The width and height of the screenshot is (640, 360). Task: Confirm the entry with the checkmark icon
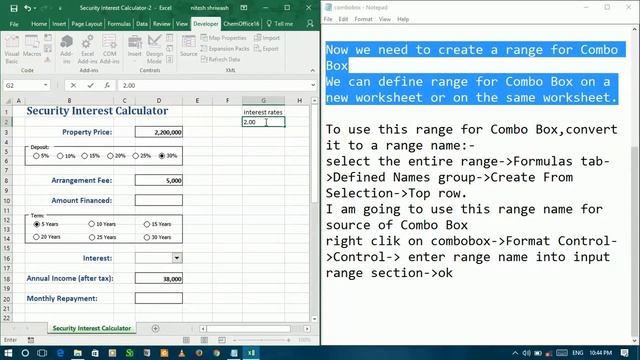pyautogui.click(x=90, y=85)
